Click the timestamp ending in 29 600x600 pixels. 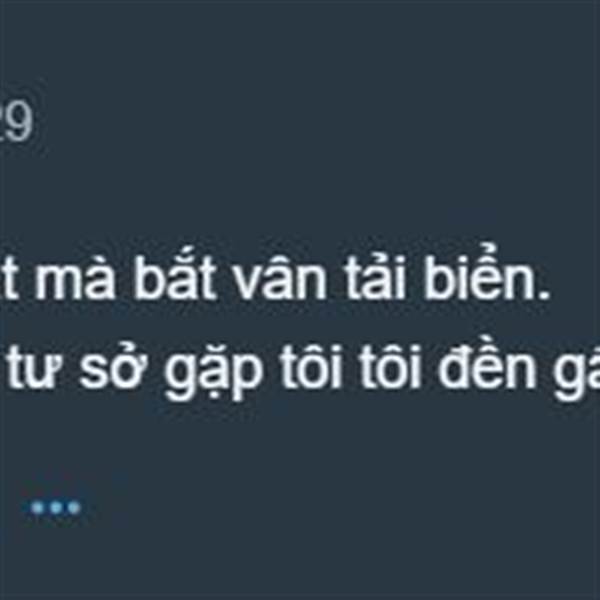coord(15,123)
